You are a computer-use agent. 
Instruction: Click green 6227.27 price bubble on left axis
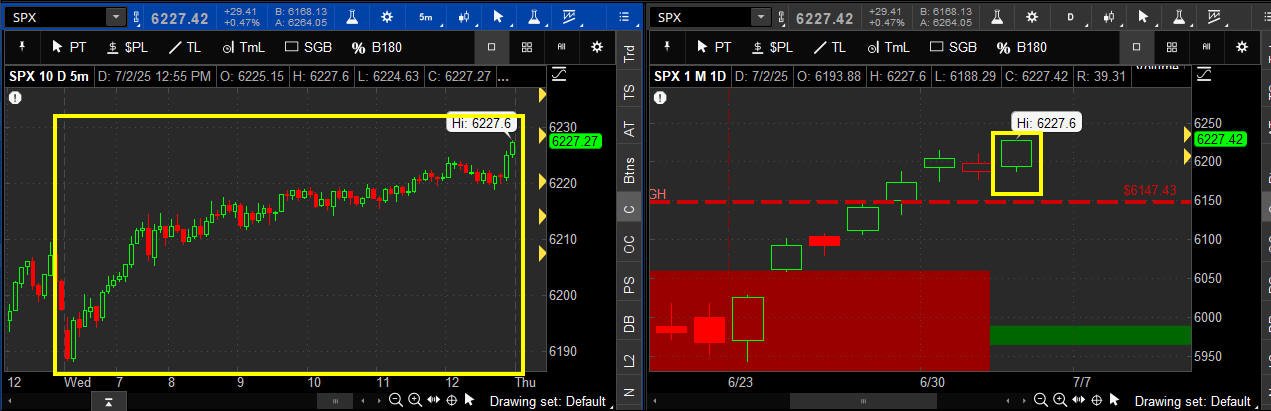tap(574, 142)
